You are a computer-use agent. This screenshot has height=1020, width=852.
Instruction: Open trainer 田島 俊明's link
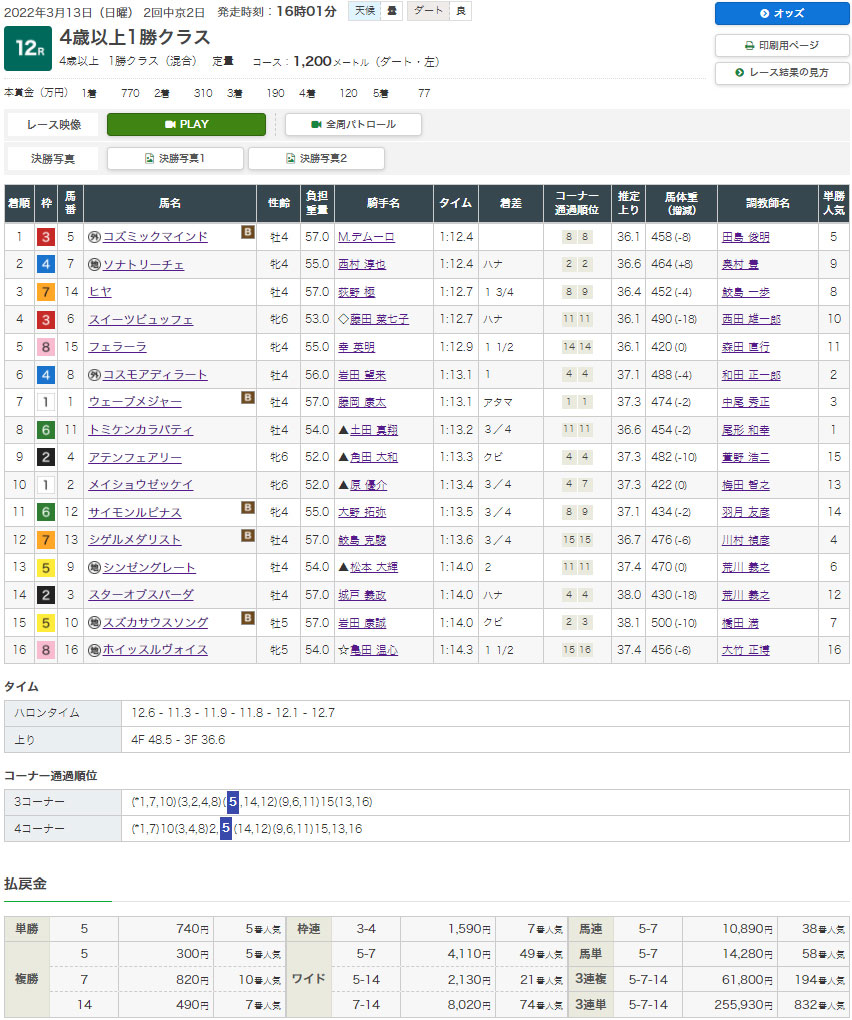(745, 237)
